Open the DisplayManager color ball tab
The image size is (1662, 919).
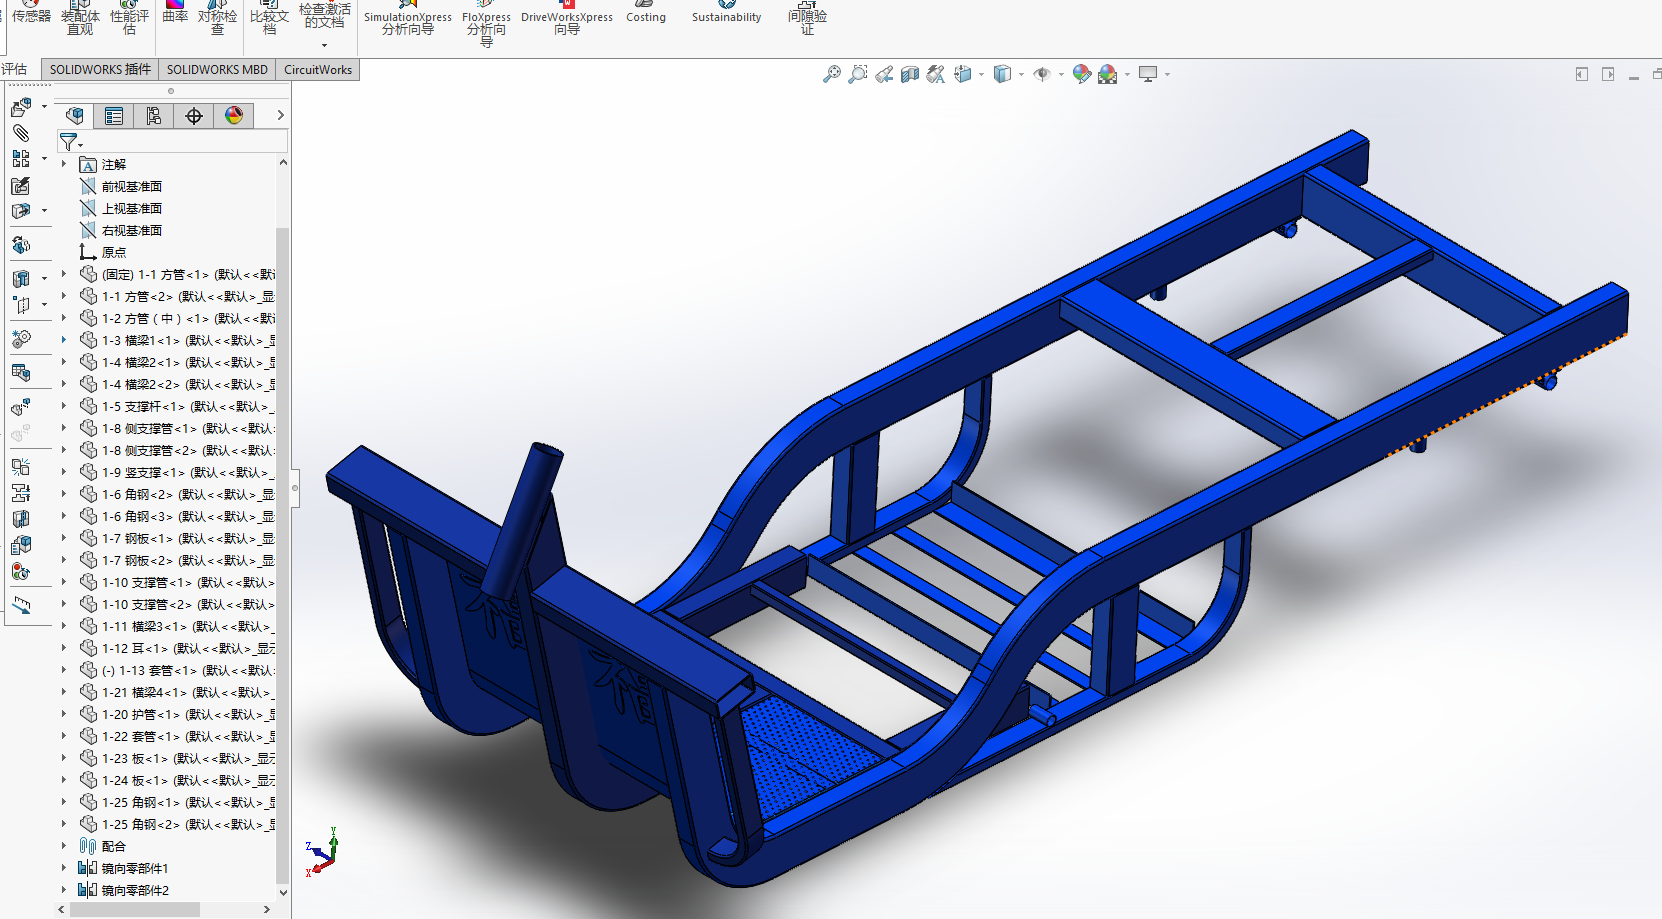click(234, 116)
